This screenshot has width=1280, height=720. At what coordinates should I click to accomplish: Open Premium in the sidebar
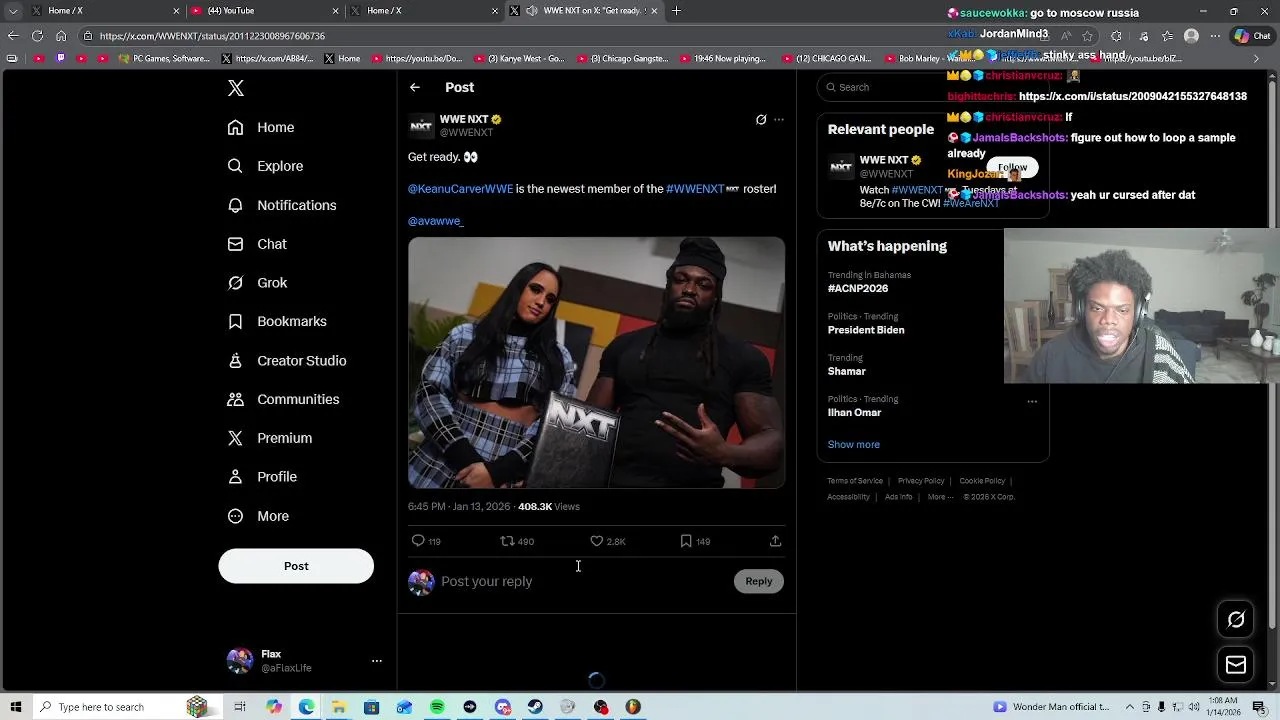coord(270,438)
